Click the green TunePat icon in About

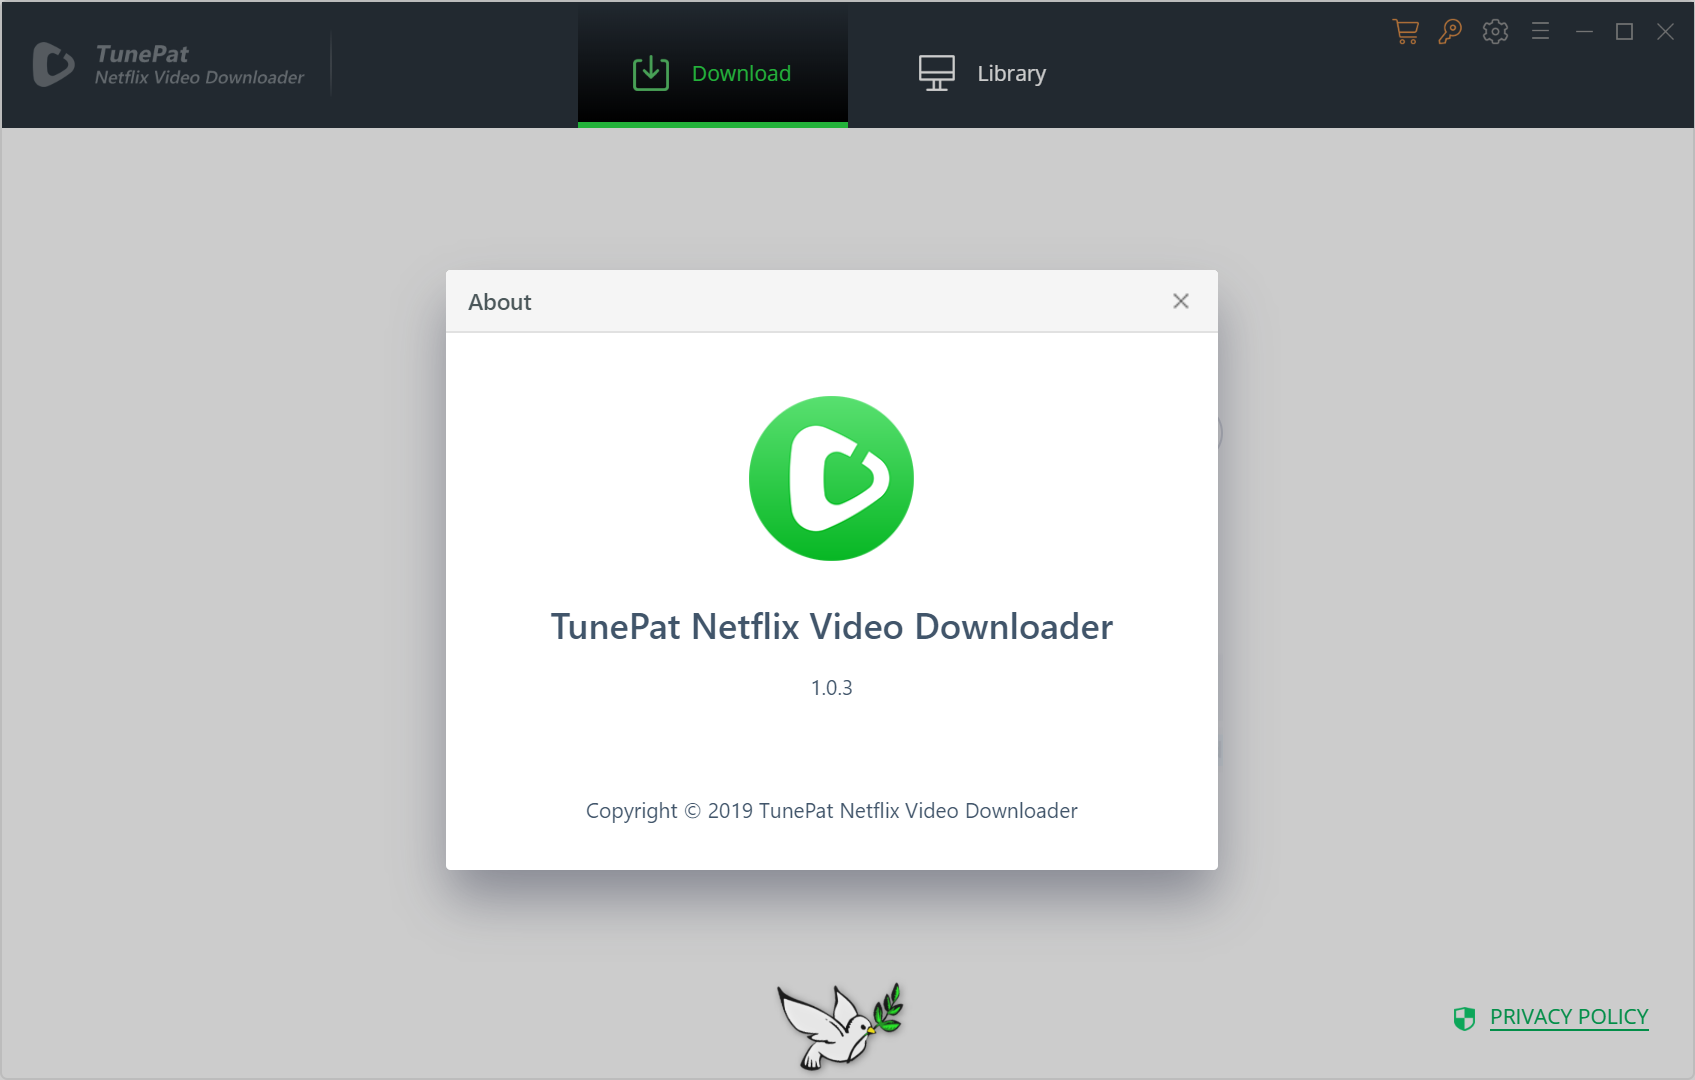[x=831, y=478]
